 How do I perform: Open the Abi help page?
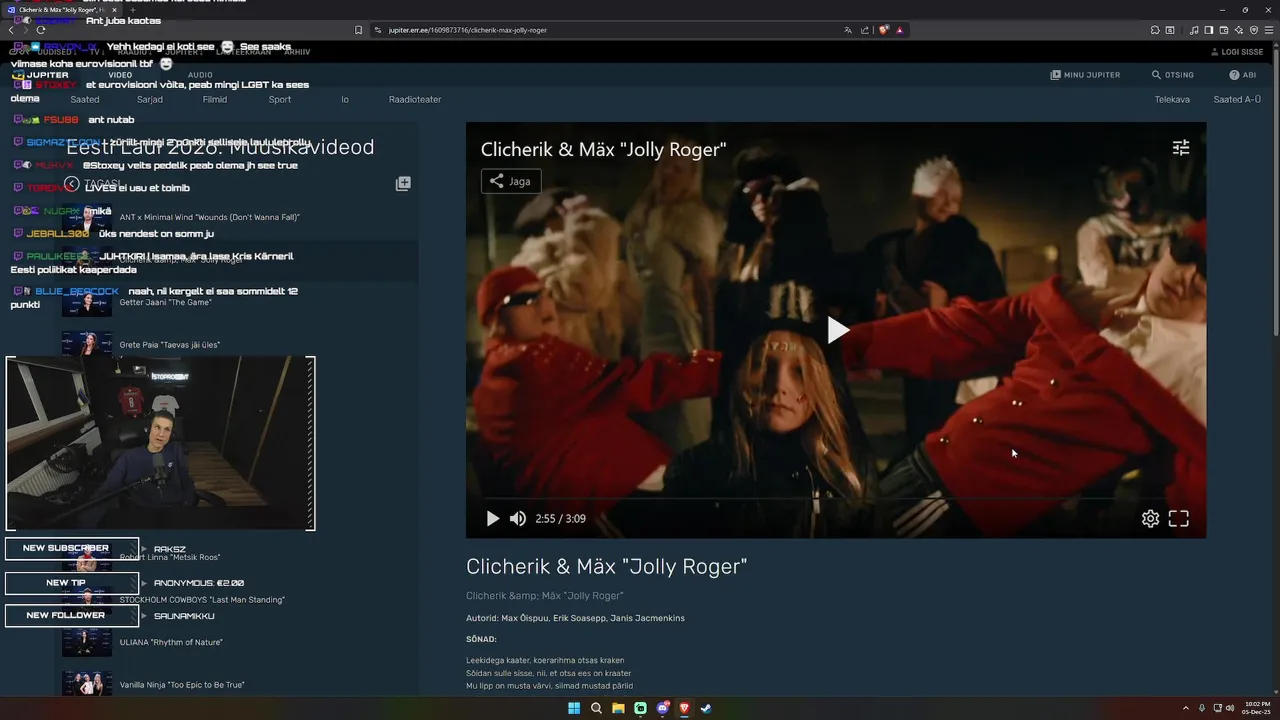(x=1242, y=75)
